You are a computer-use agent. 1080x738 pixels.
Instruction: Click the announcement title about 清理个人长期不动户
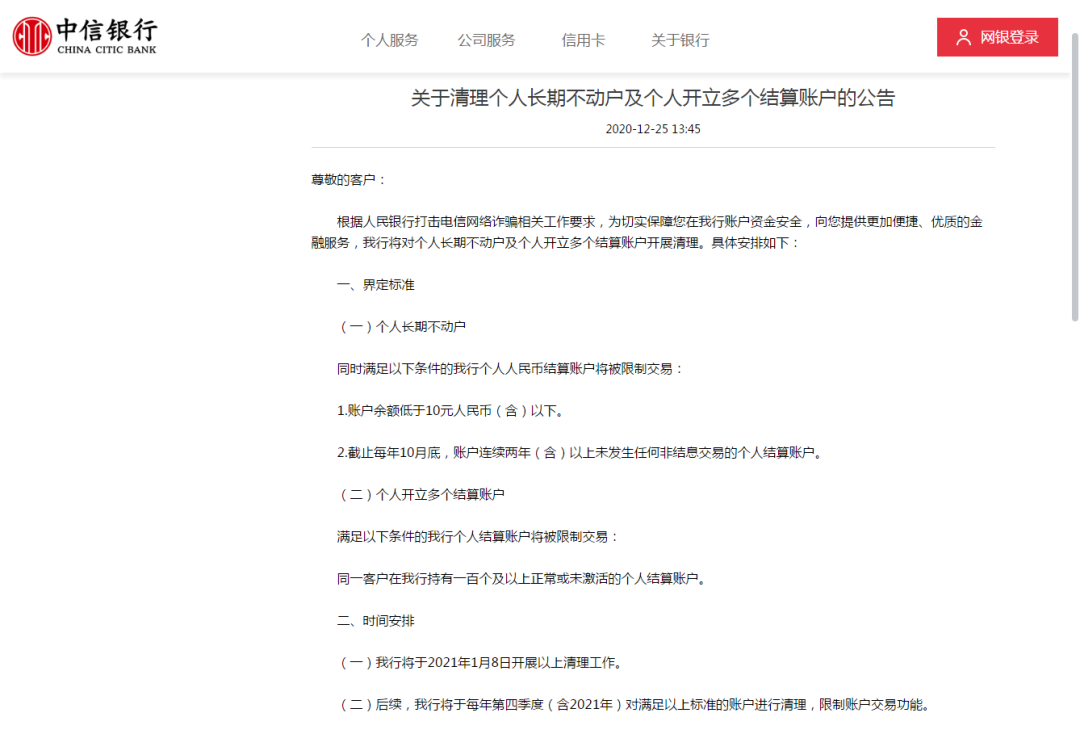[x=652, y=98]
